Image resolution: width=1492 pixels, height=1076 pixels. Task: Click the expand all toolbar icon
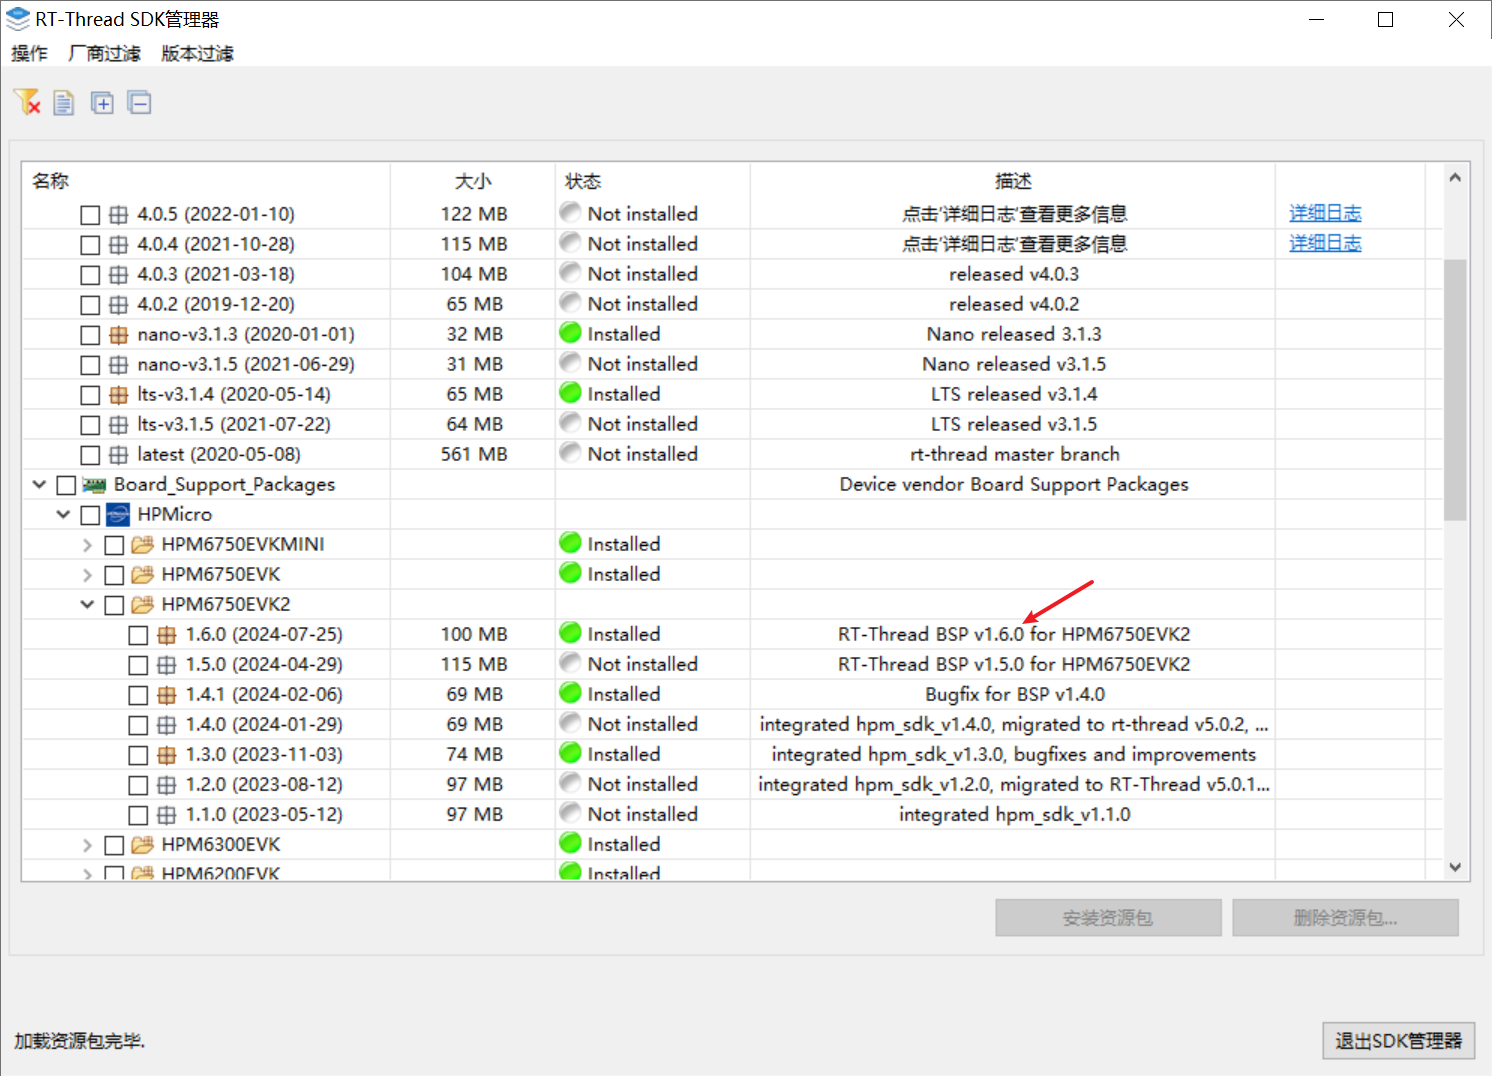tap(102, 102)
